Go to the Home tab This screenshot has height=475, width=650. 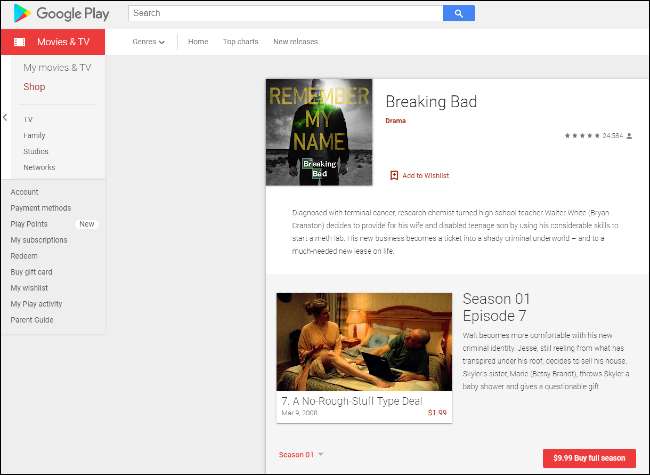[198, 41]
